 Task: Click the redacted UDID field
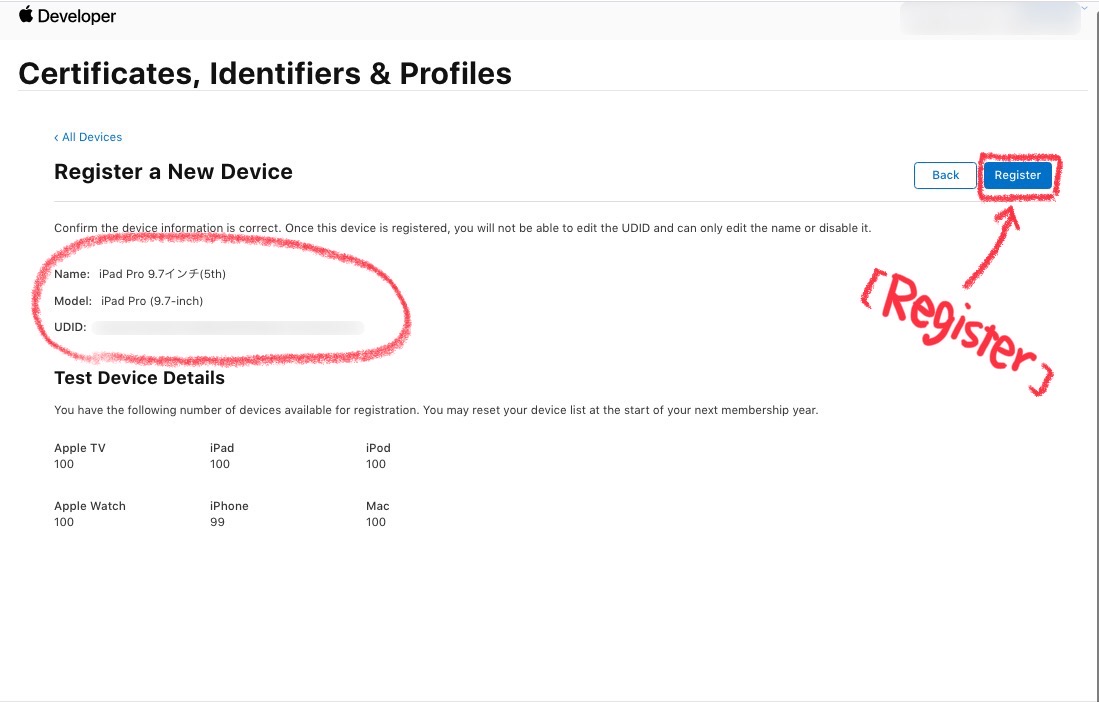[228, 327]
